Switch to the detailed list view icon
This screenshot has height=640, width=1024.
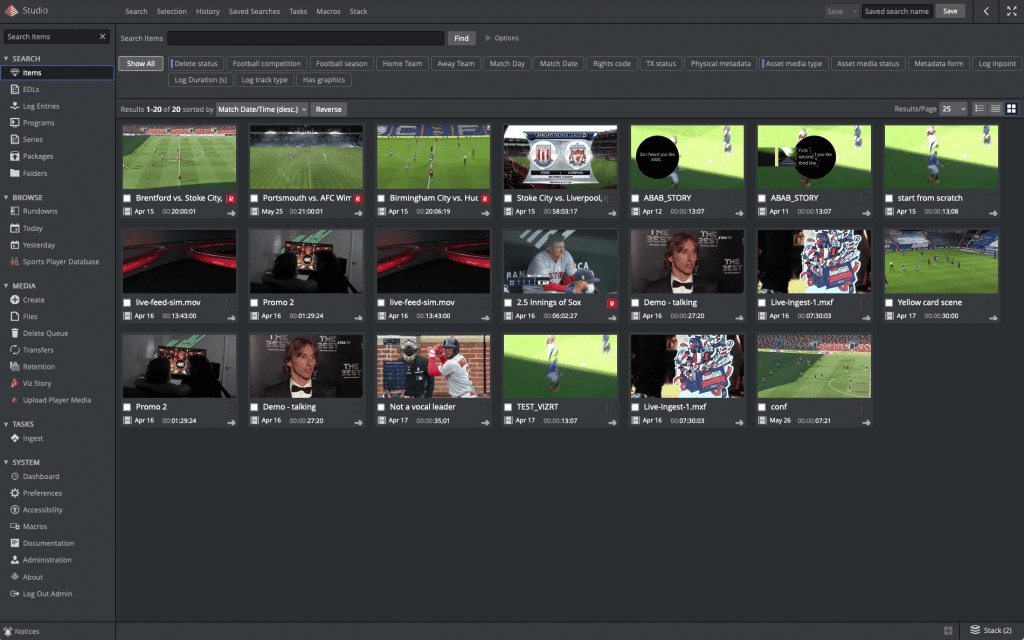(979, 108)
